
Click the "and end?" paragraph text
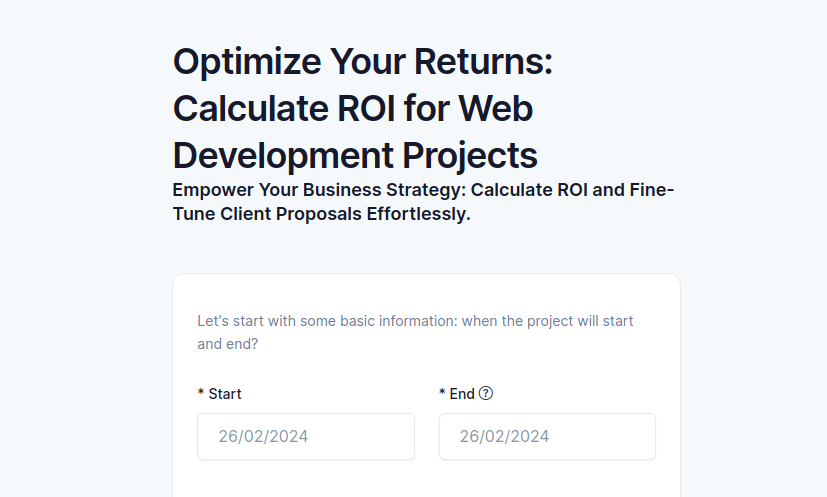tap(228, 344)
